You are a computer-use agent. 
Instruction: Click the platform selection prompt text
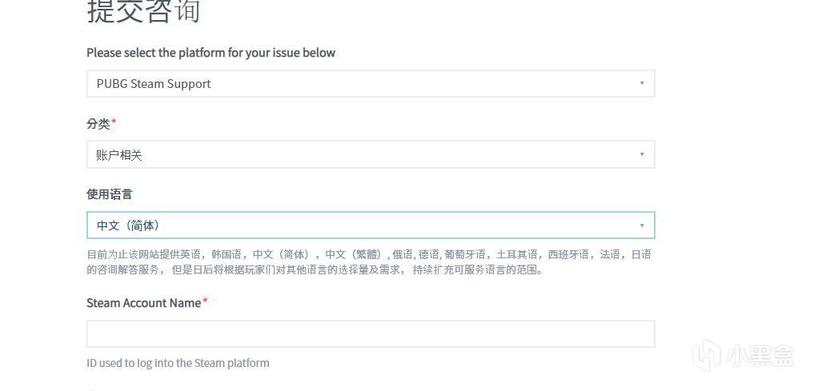click(211, 53)
